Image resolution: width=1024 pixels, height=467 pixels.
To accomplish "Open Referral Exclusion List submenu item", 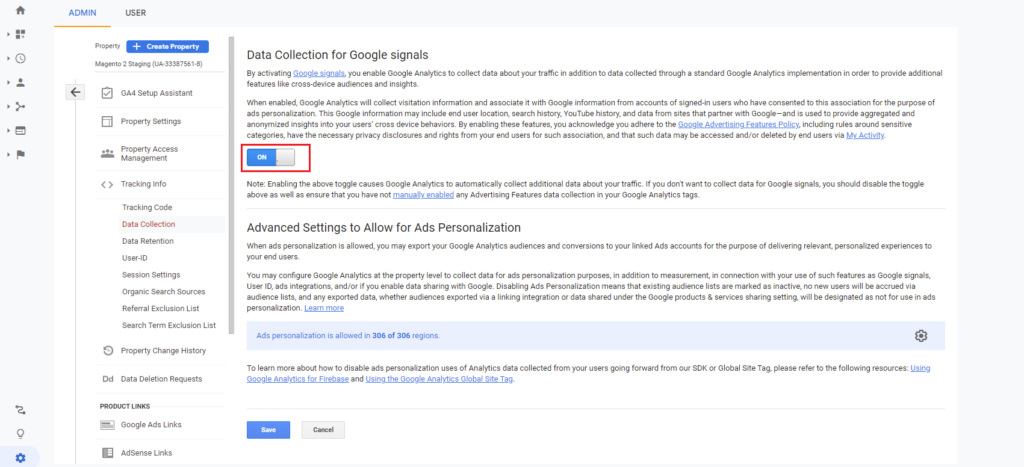I will [x=160, y=308].
